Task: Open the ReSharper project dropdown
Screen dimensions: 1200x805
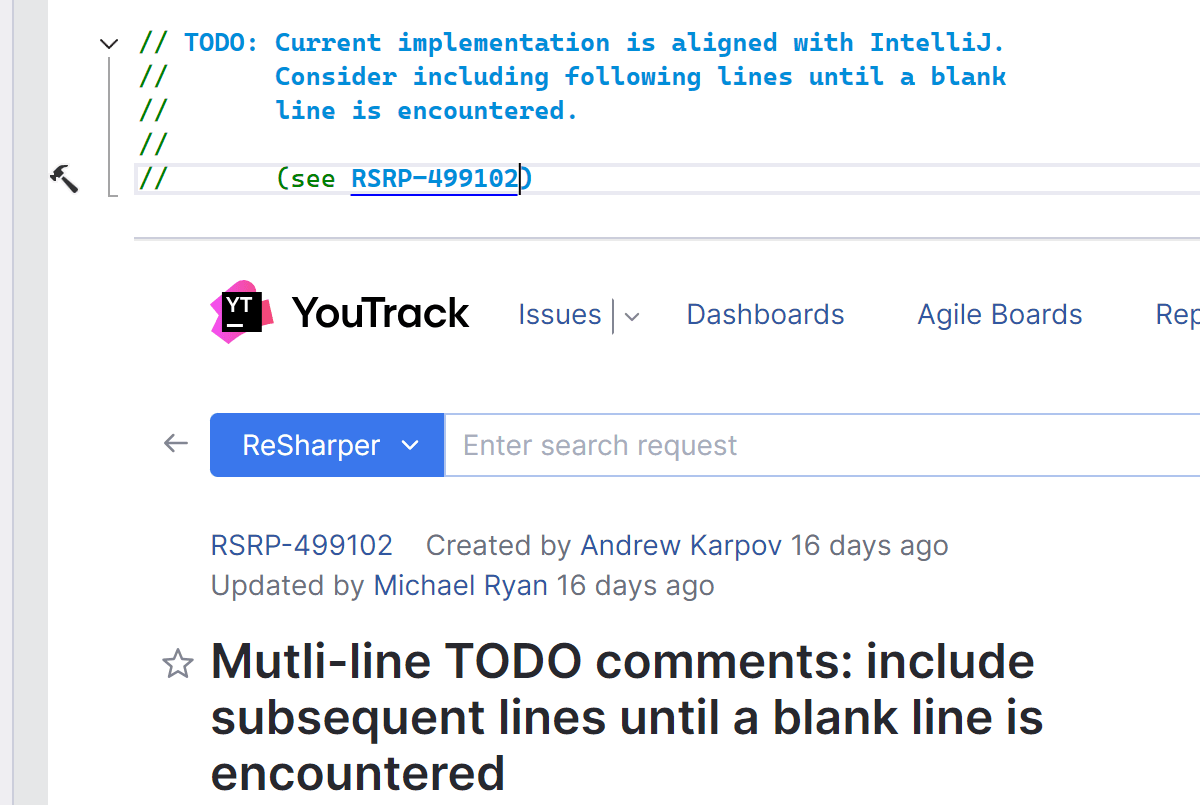Action: (327, 445)
